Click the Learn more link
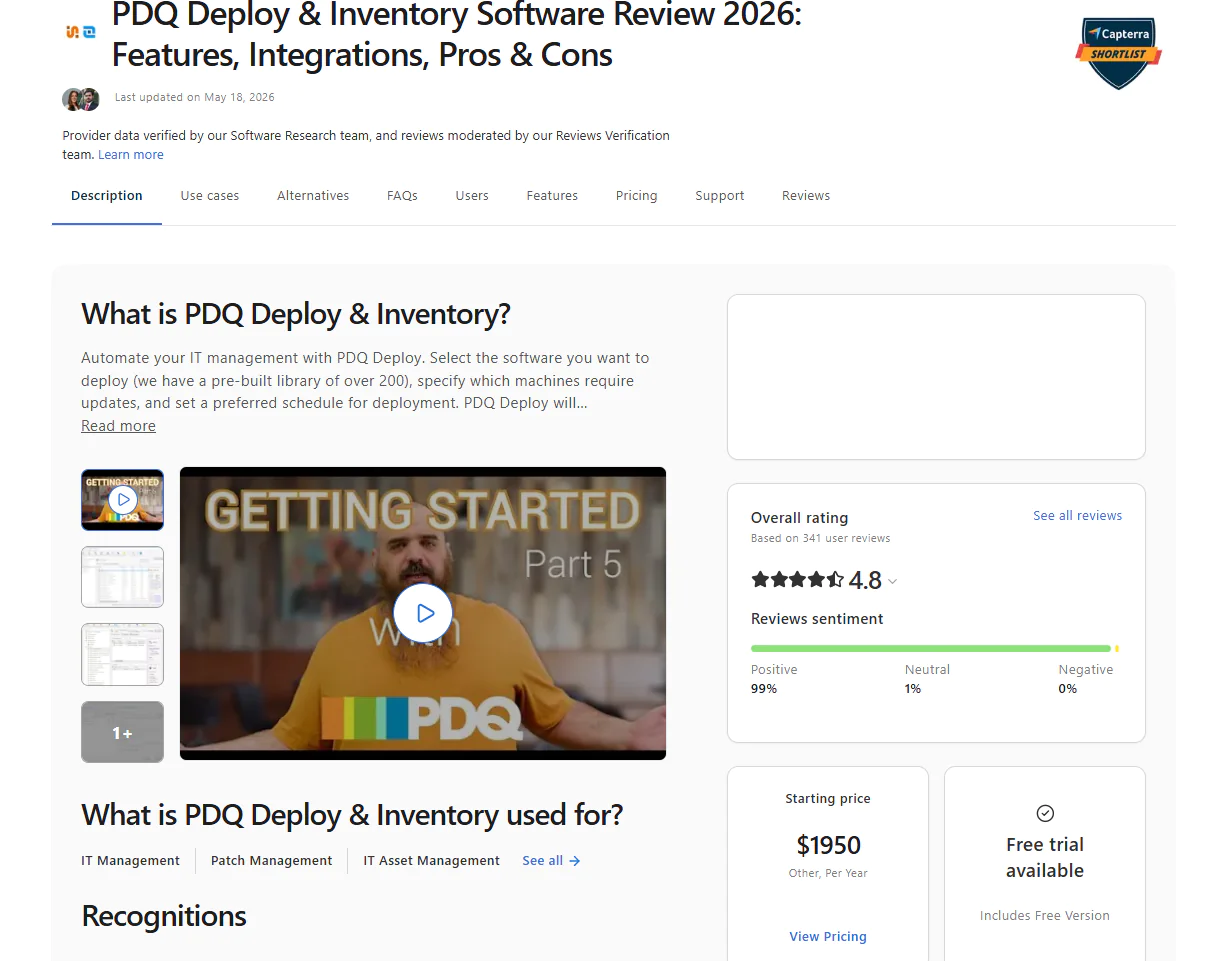This screenshot has width=1232, height=961. coord(131,155)
